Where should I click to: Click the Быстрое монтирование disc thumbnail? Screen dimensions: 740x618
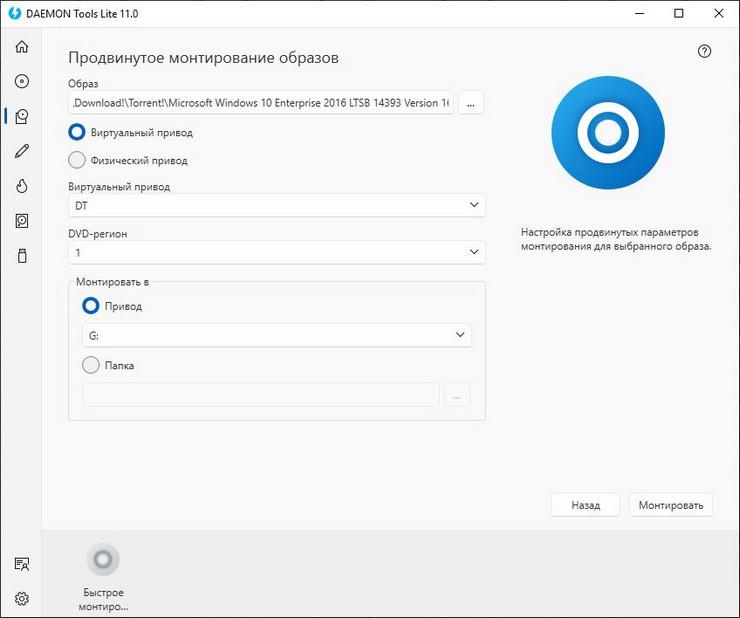(x=103, y=560)
